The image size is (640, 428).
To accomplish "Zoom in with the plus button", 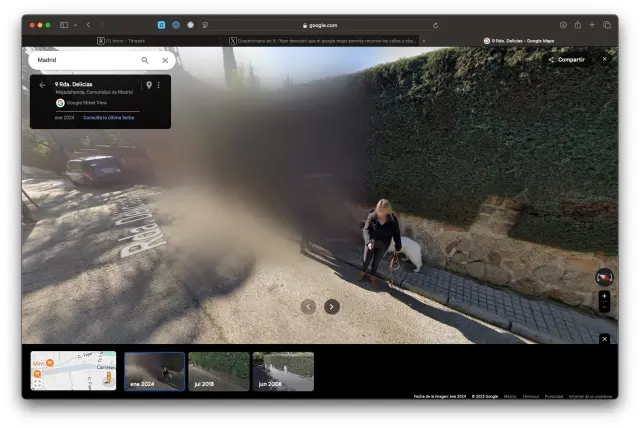I will point(604,296).
